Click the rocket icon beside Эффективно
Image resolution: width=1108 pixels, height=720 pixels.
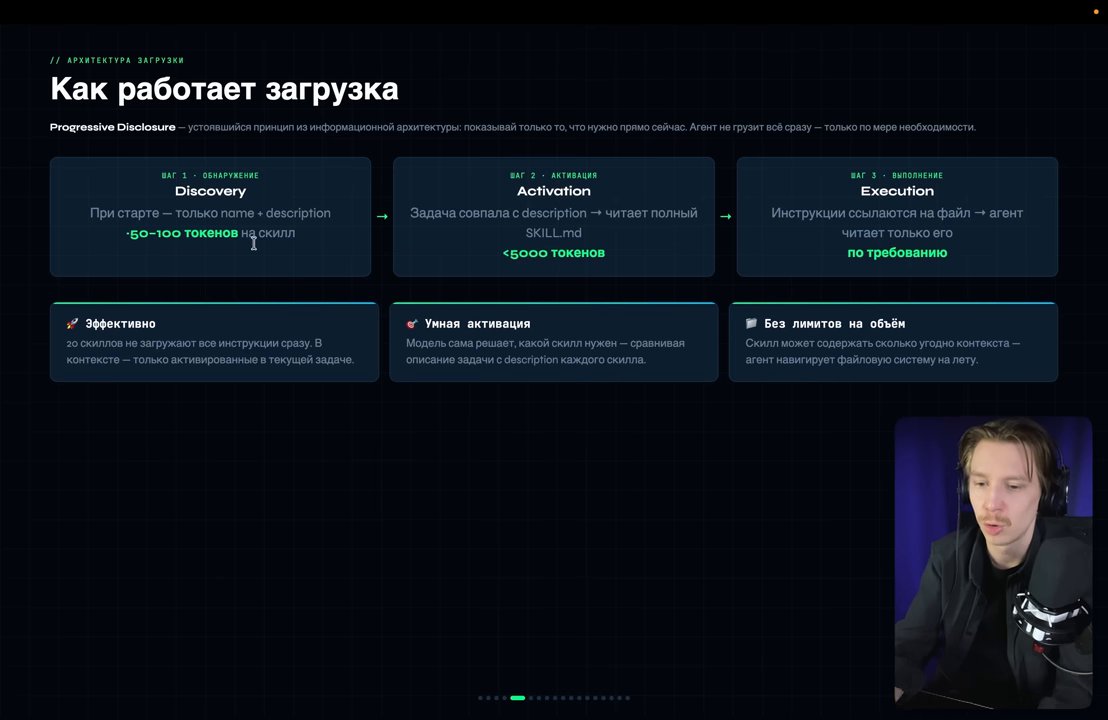[x=72, y=324]
